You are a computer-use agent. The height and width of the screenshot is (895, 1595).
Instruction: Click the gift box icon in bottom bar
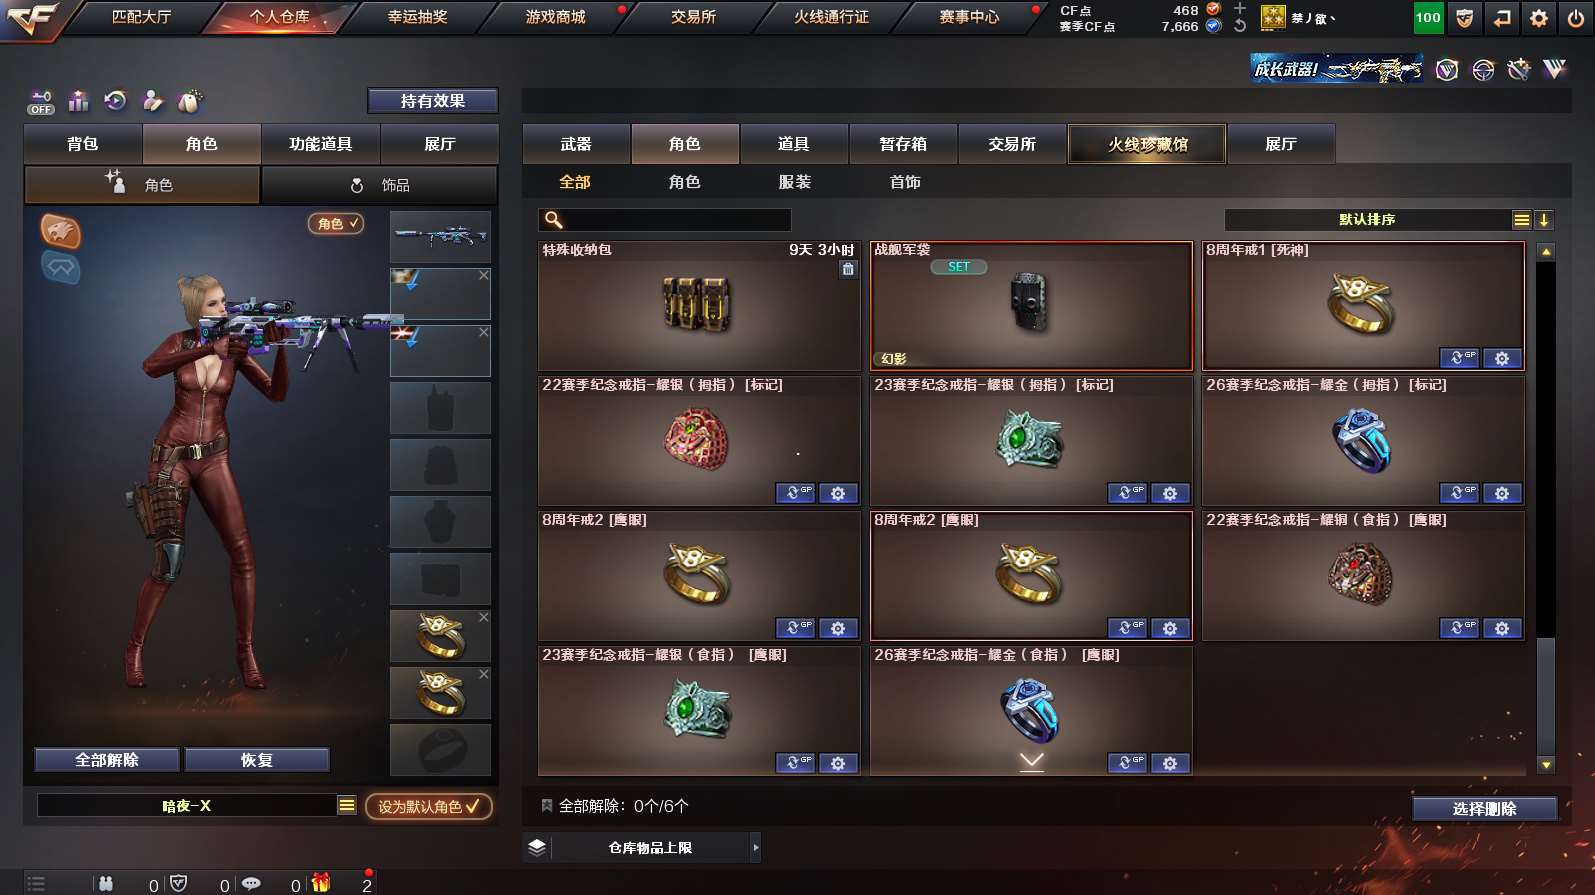coord(321,883)
